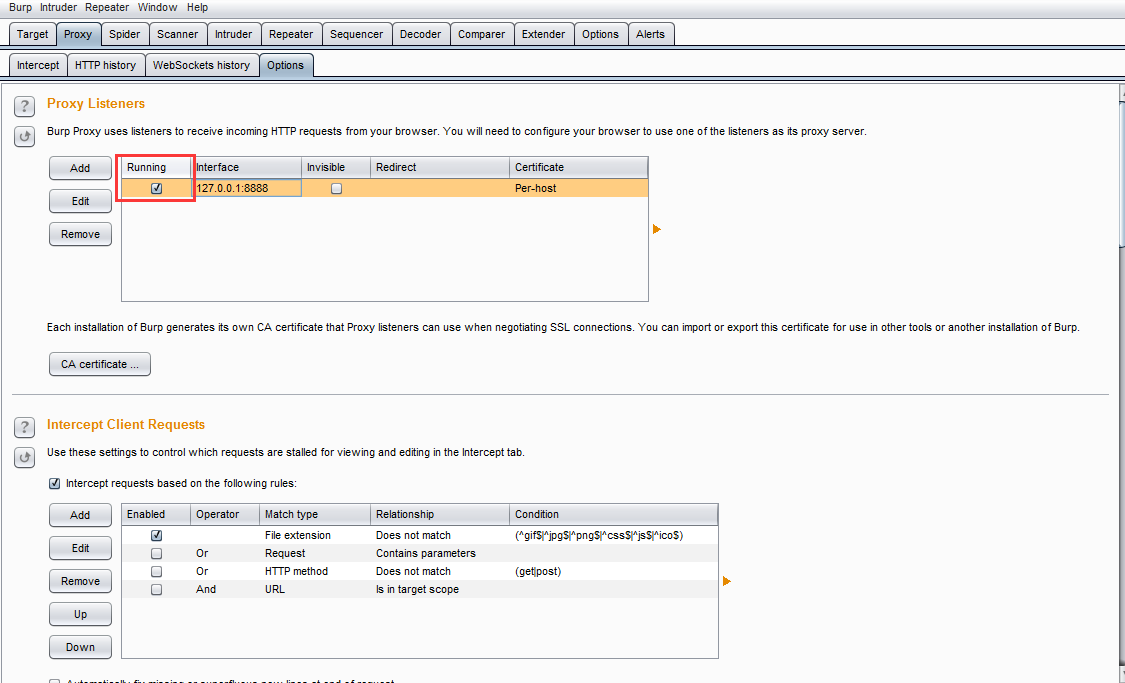Click the Match type column header

click(x=314, y=514)
